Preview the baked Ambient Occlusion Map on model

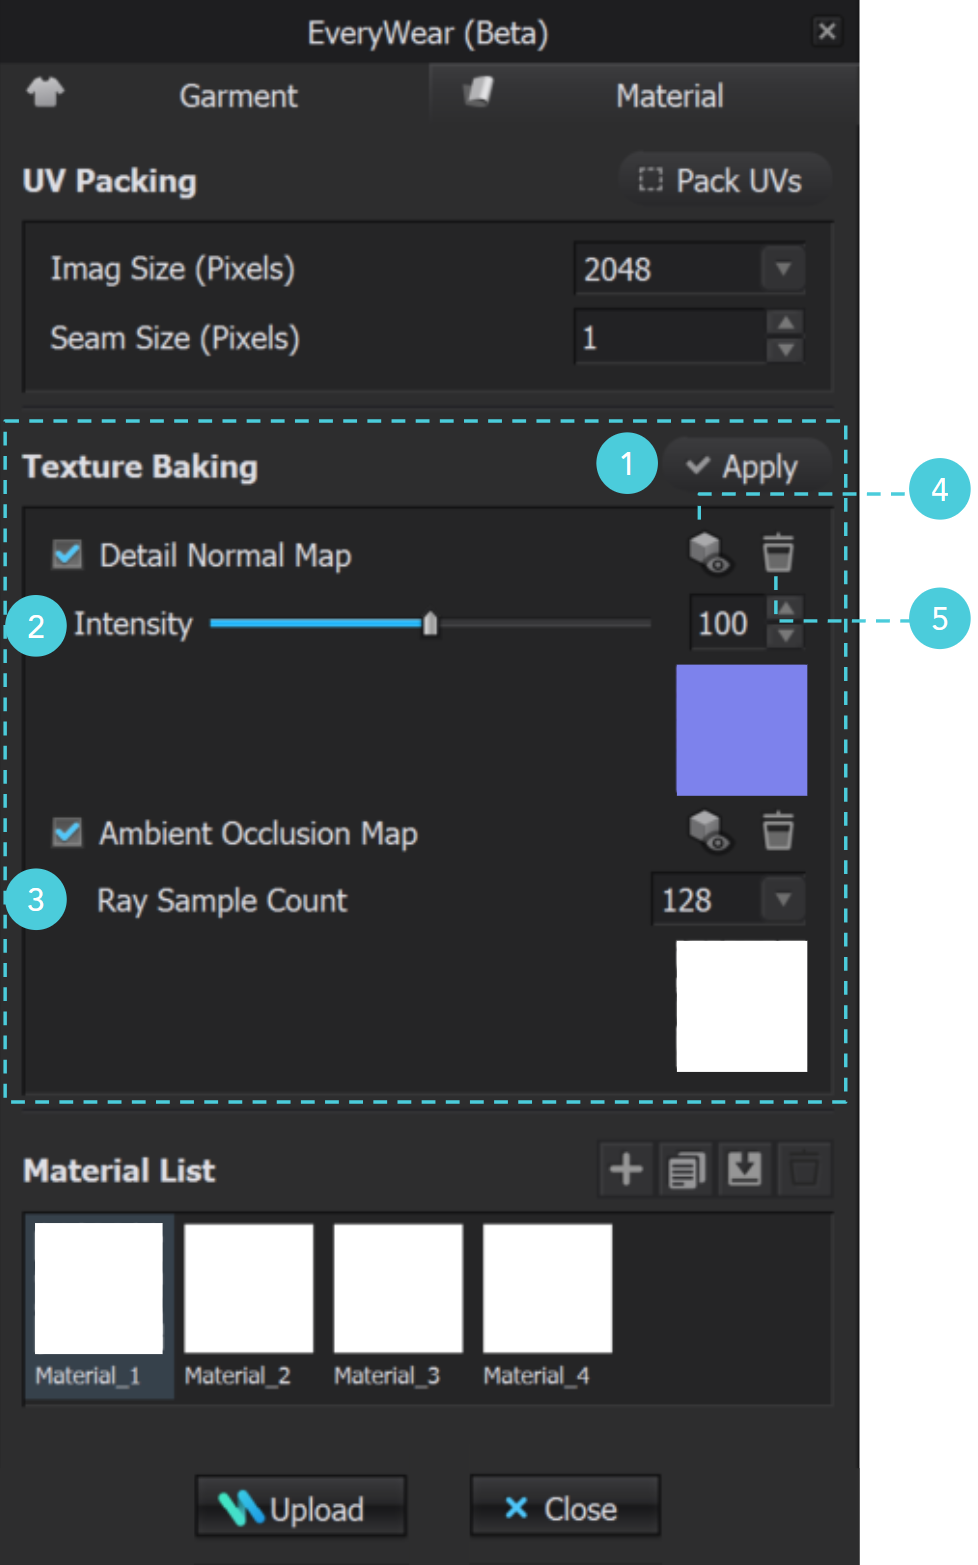pyautogui.click(x=707, y=832)
